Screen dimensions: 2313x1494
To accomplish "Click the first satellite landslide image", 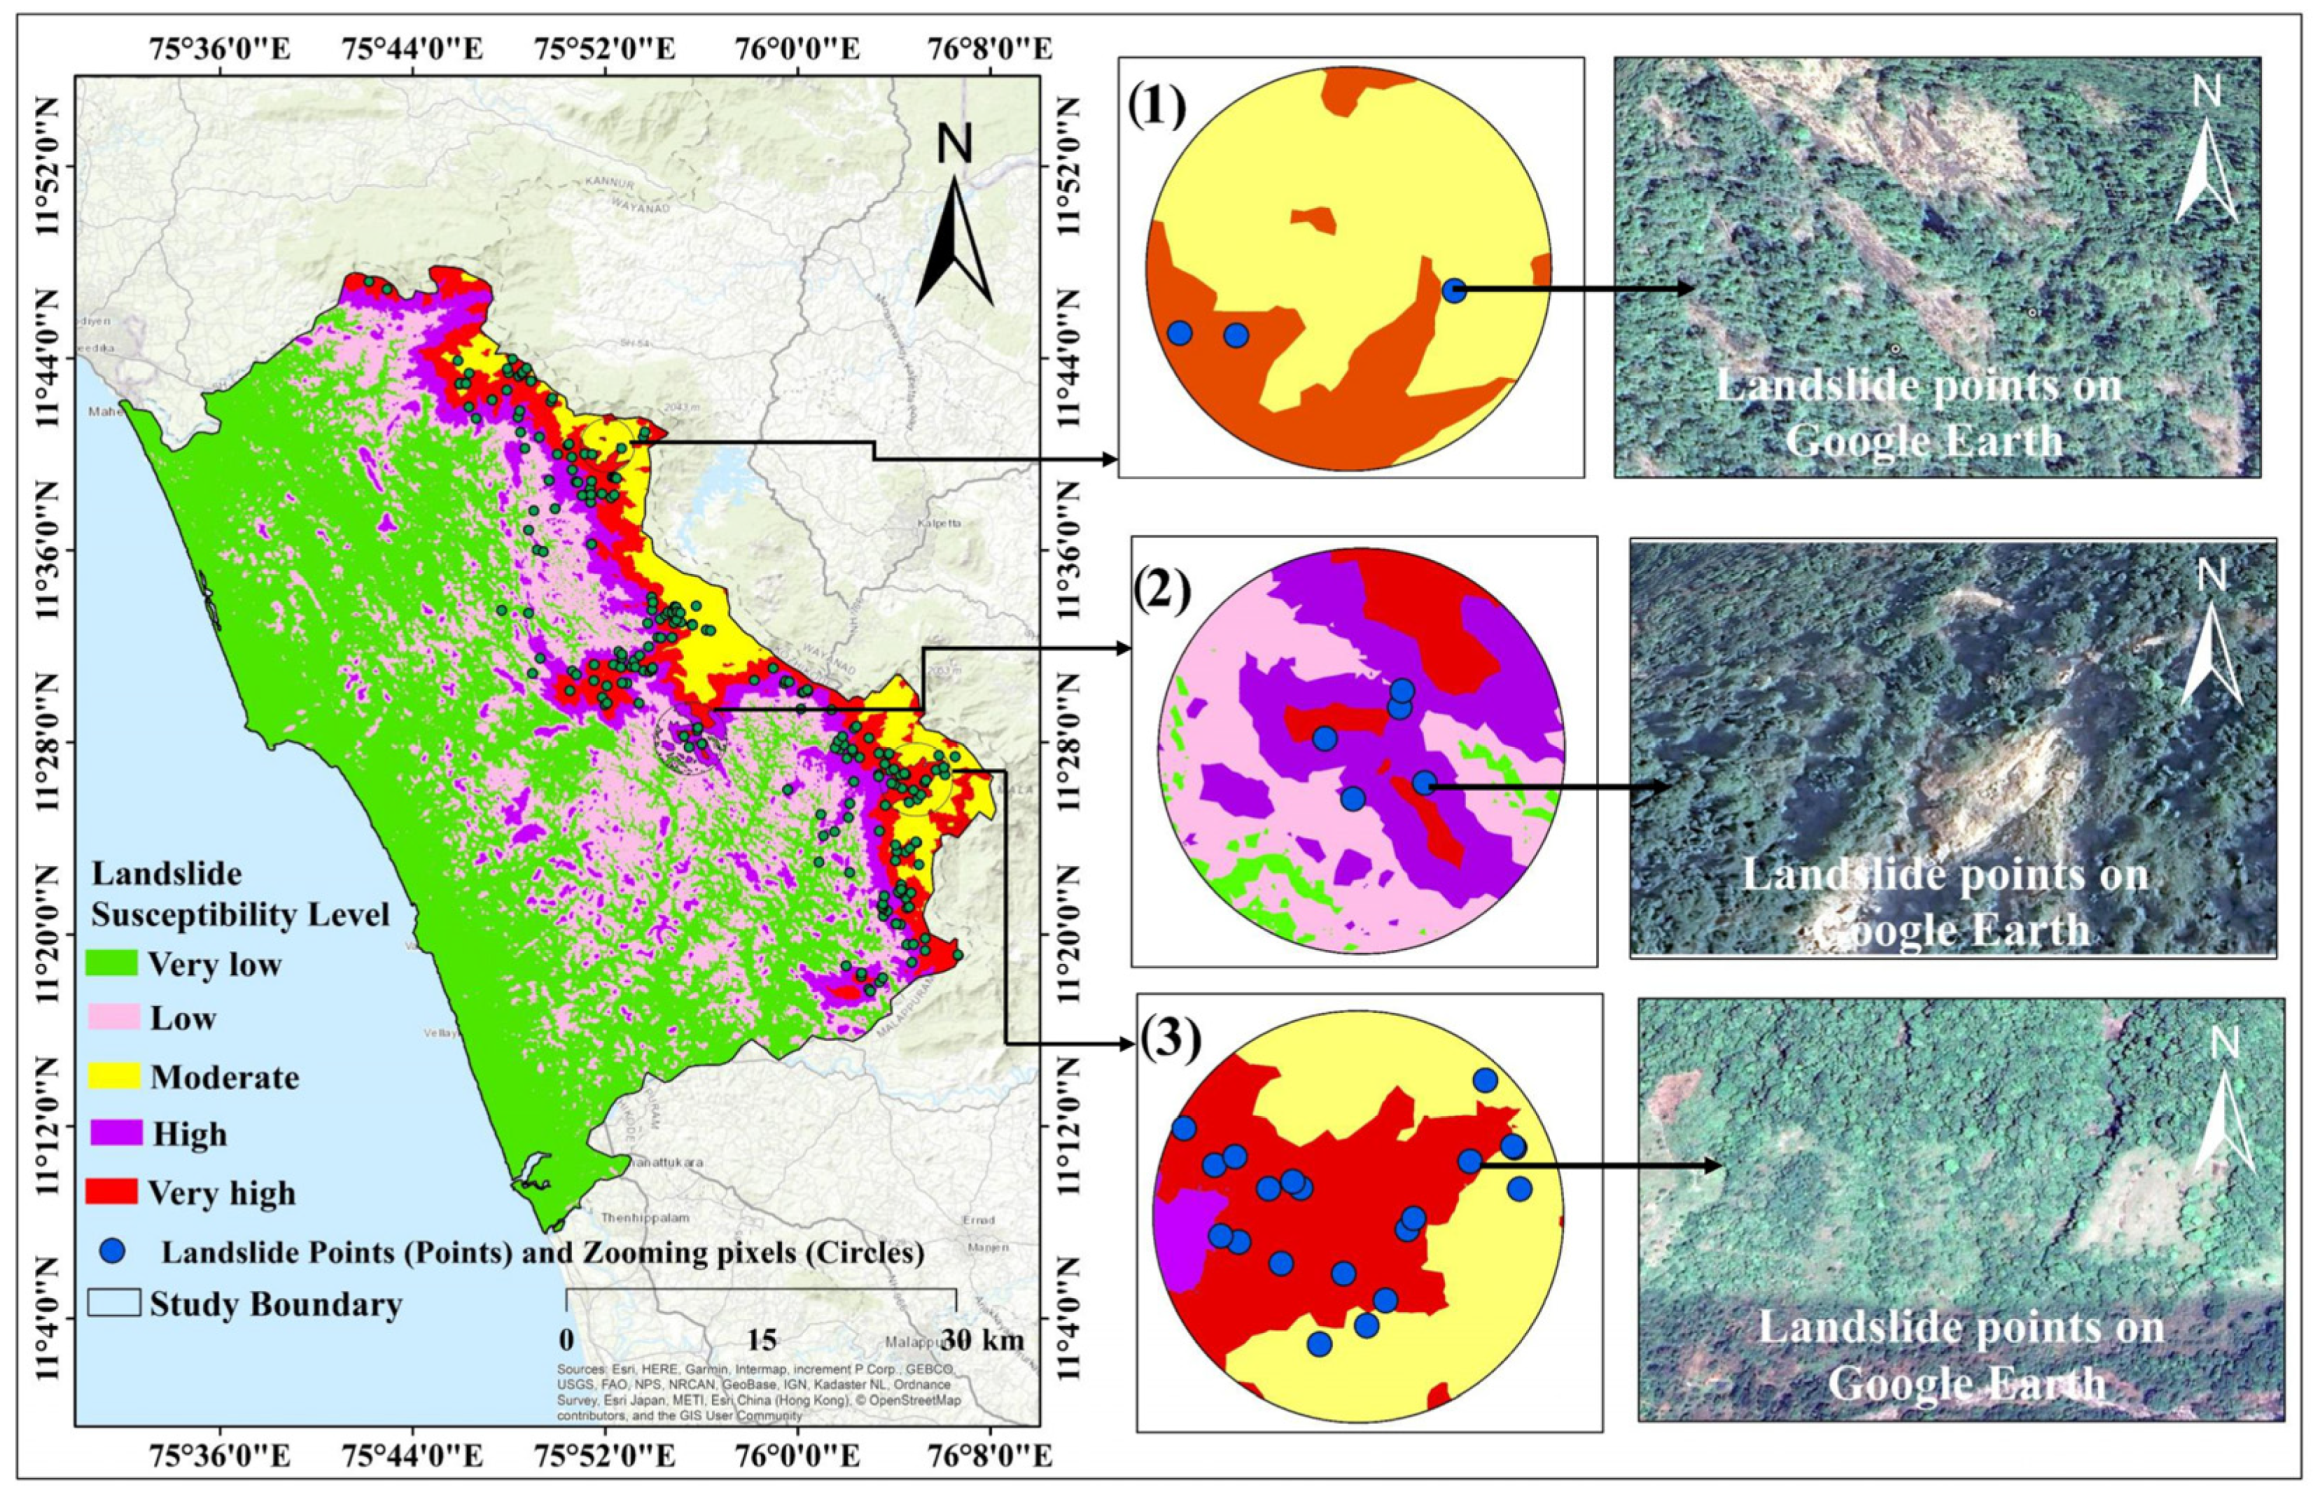I will click(x=1935, y=267).
